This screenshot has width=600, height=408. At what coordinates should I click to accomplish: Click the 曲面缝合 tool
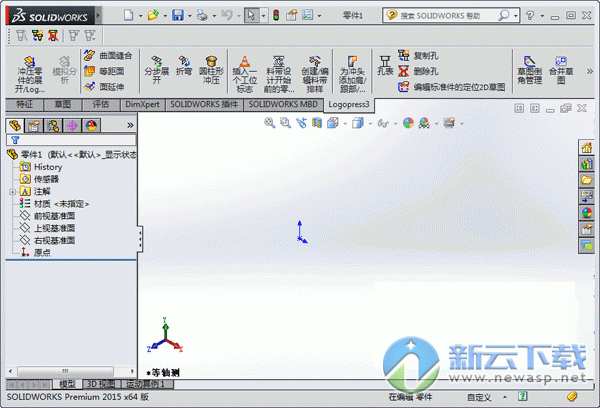coord(108,55)
